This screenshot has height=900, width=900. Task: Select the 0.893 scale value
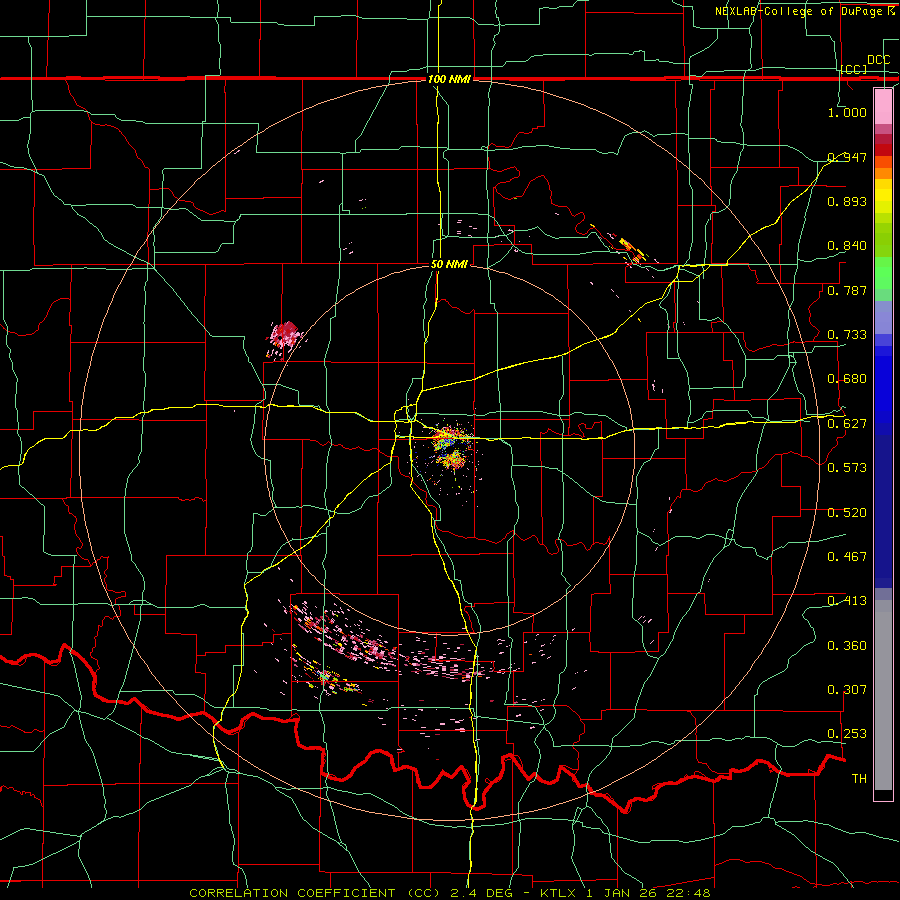(x=847, y=201)
